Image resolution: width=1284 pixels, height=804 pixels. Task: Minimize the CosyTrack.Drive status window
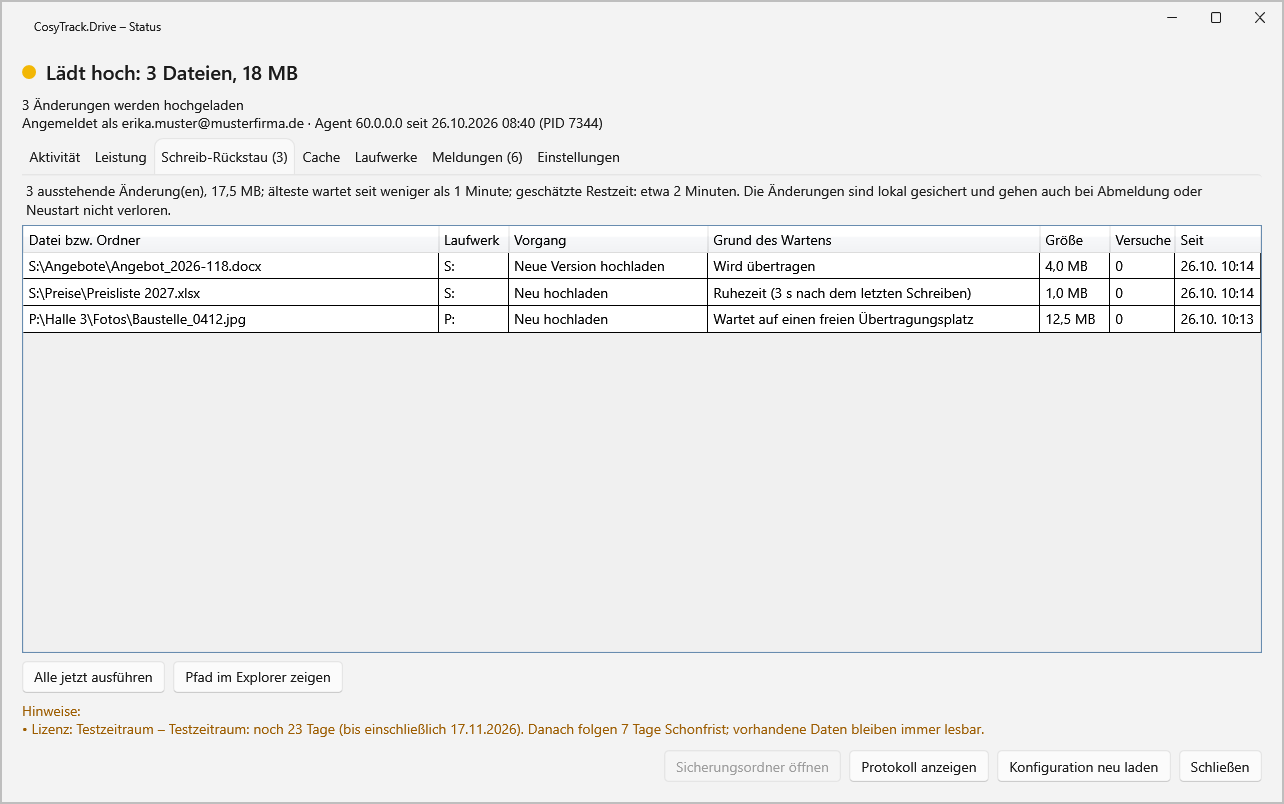tap(1172, 17)
